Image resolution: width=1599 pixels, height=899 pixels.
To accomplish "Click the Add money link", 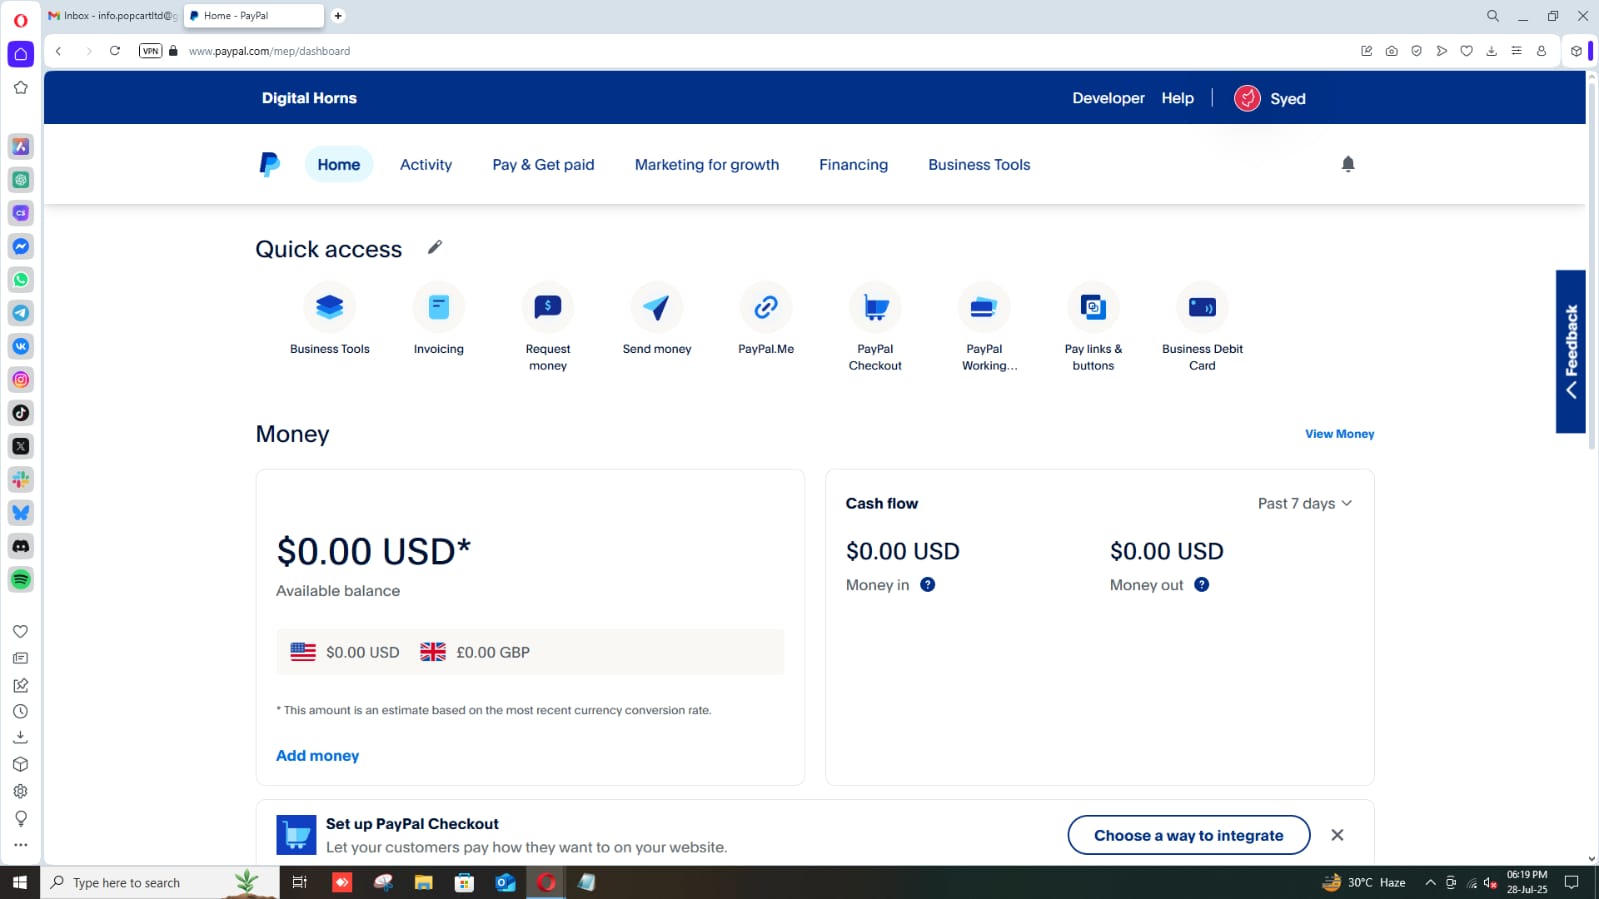I will point(317,756).
